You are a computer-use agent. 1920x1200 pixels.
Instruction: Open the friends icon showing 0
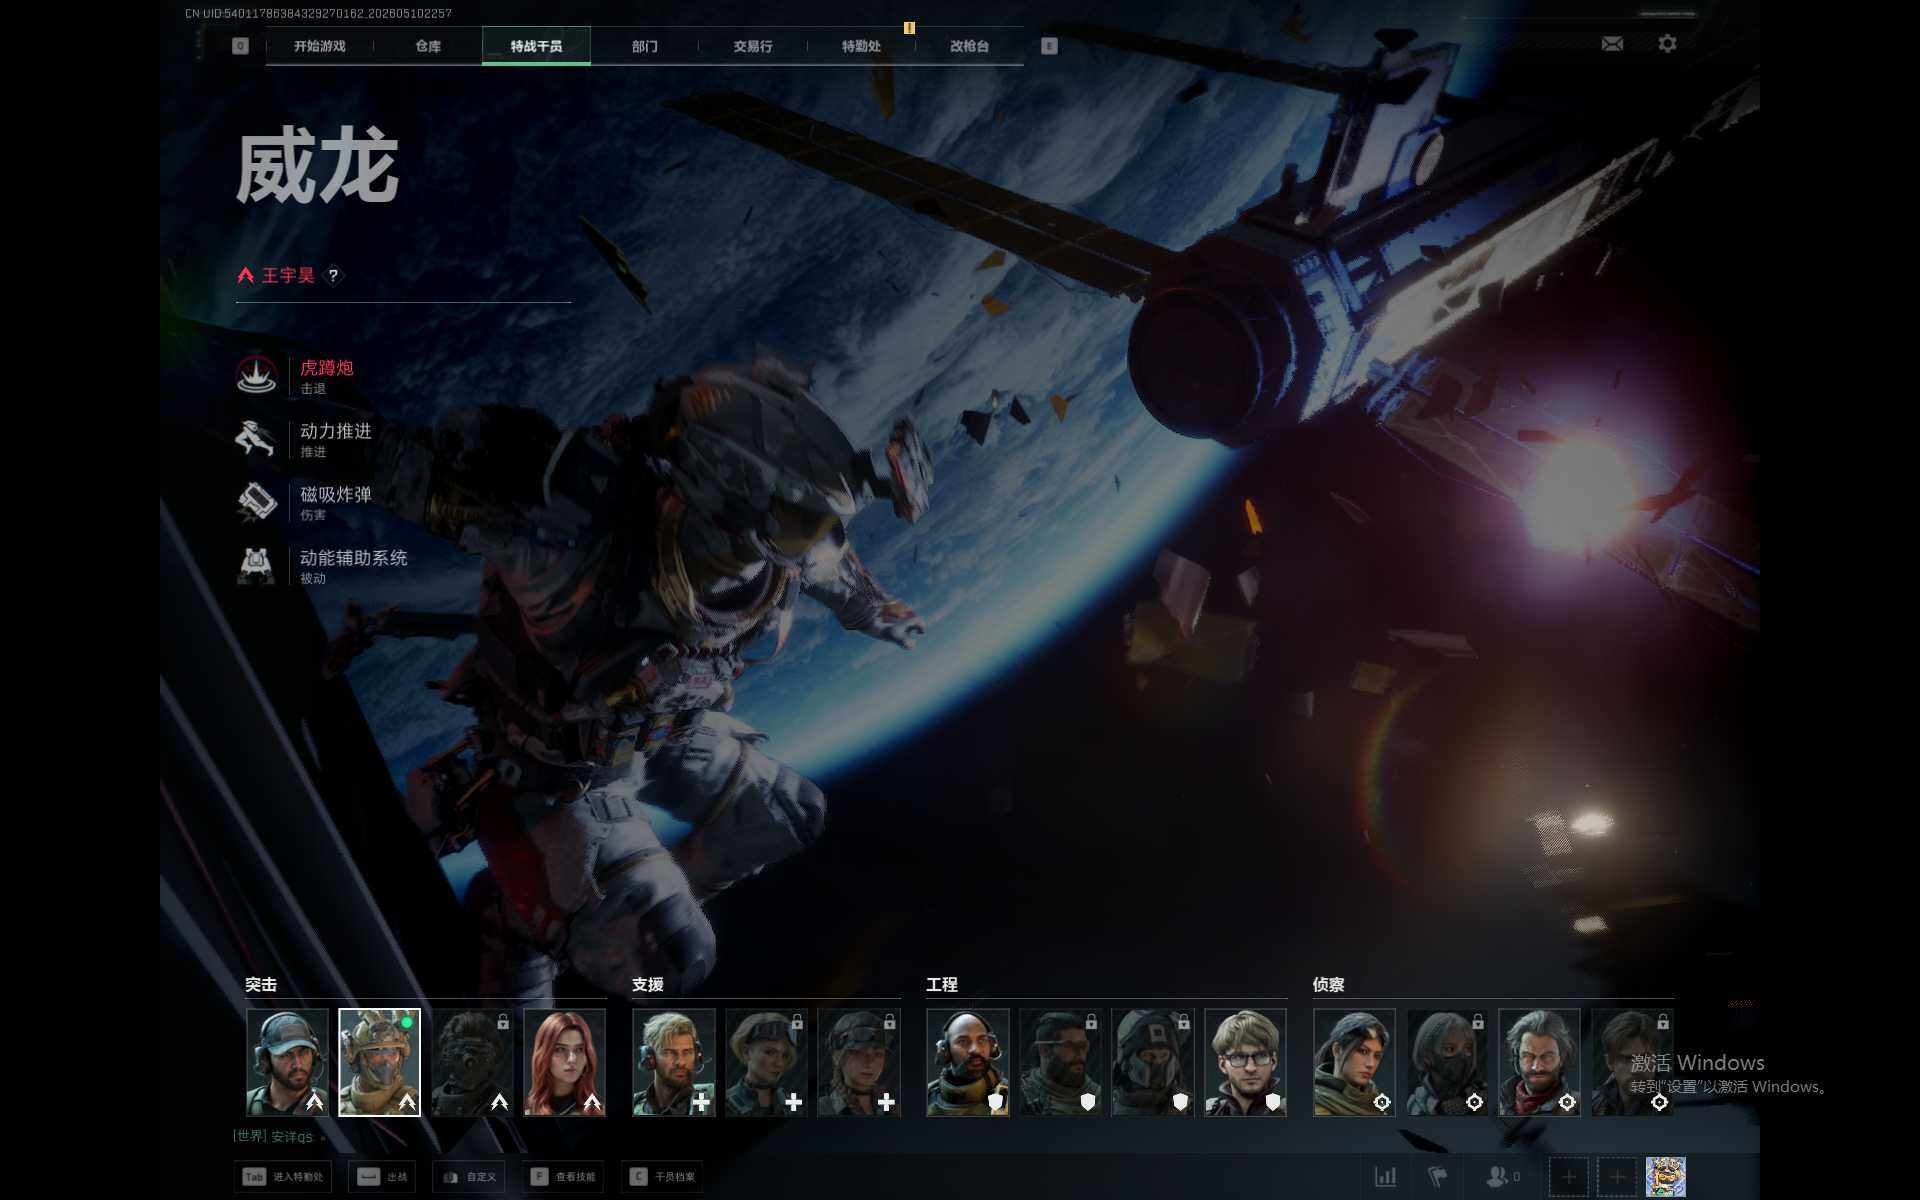coord(1502,1177)
